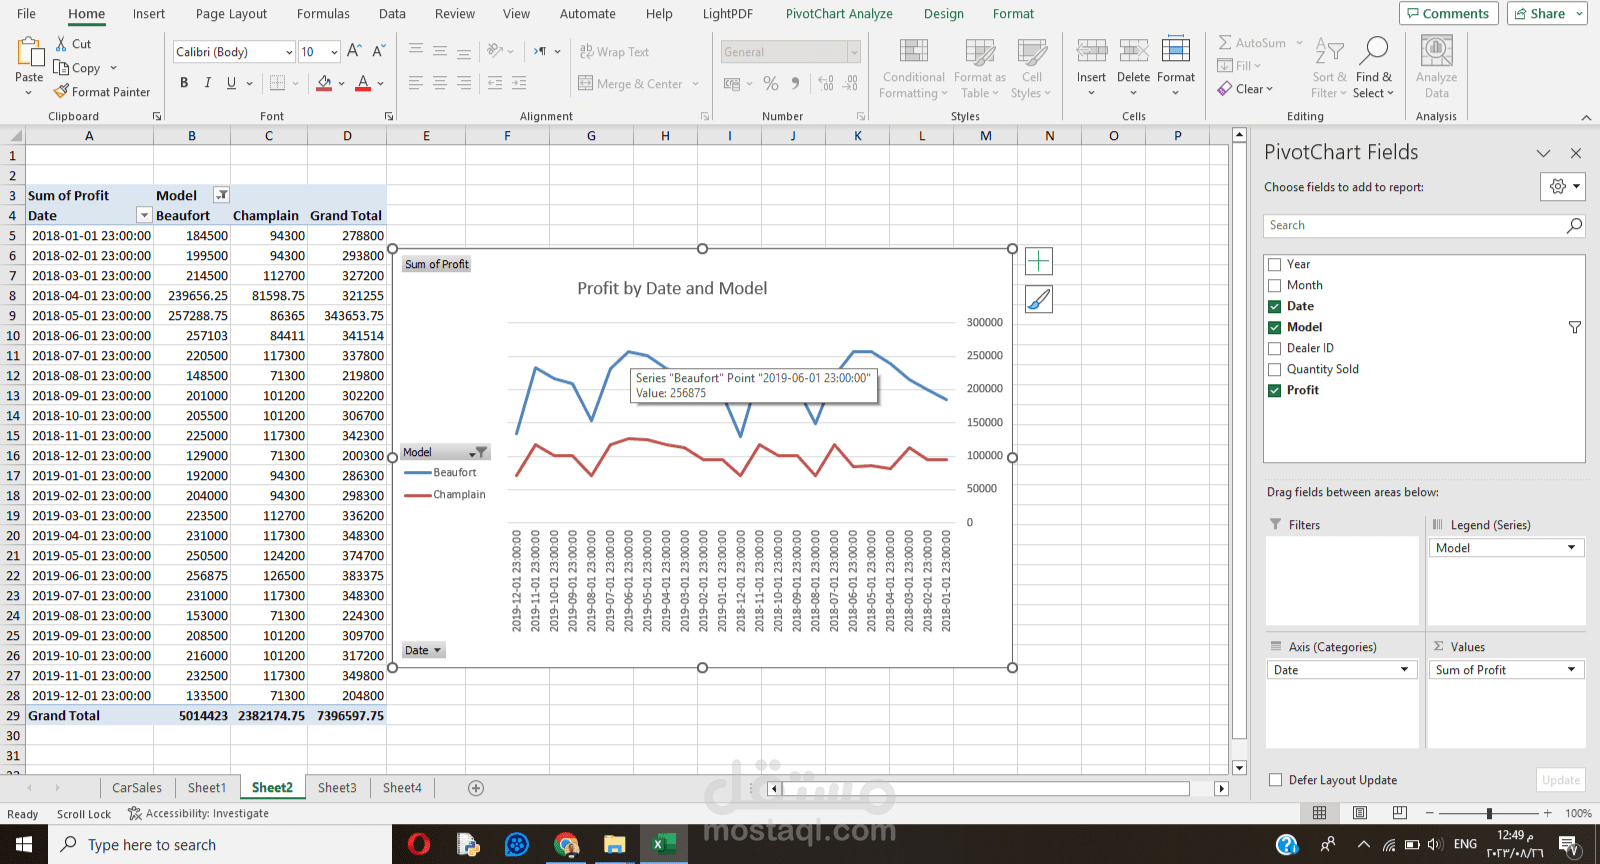Open the chart's Date field button dropdown
This screenshot has width=1600, height=864.
click(x=423, y=651)
